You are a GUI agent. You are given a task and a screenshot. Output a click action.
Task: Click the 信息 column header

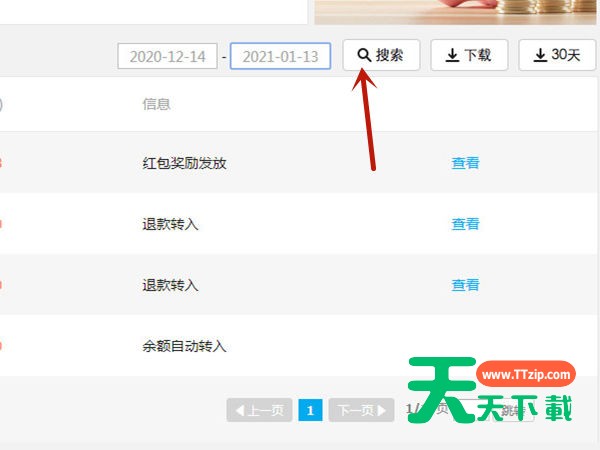pos(157,104)
